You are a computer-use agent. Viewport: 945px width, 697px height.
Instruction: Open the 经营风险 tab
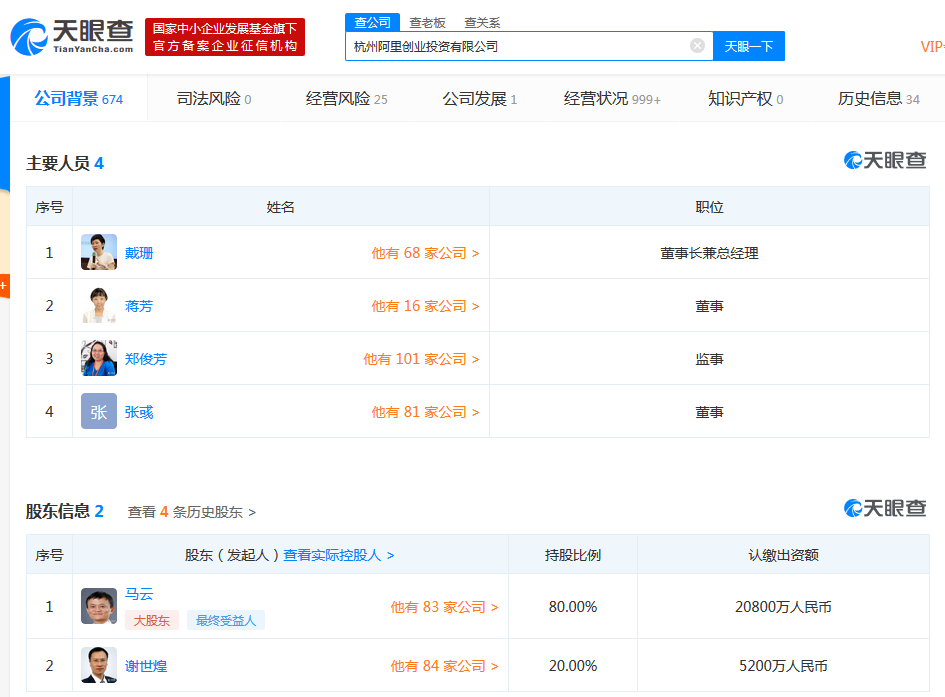346,99
